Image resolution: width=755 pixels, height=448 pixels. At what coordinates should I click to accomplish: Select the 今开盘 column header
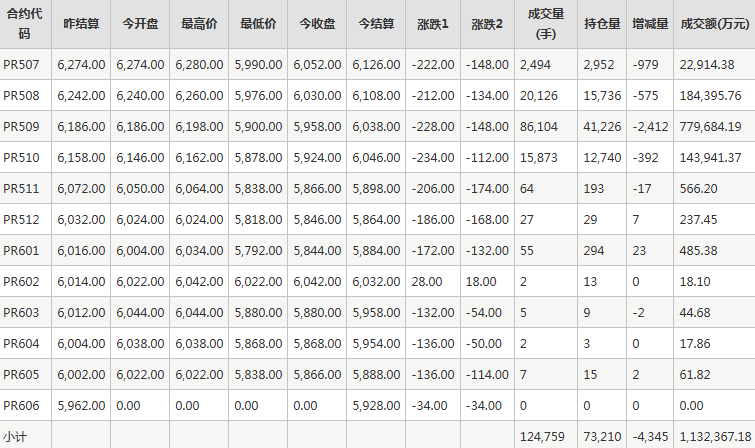[x=140, y=24]
